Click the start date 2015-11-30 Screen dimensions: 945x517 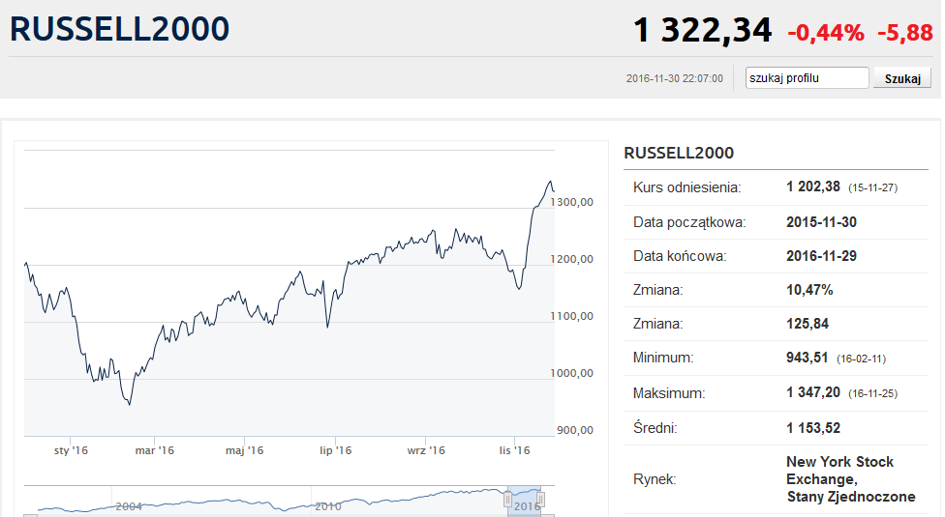pos(821,222)
